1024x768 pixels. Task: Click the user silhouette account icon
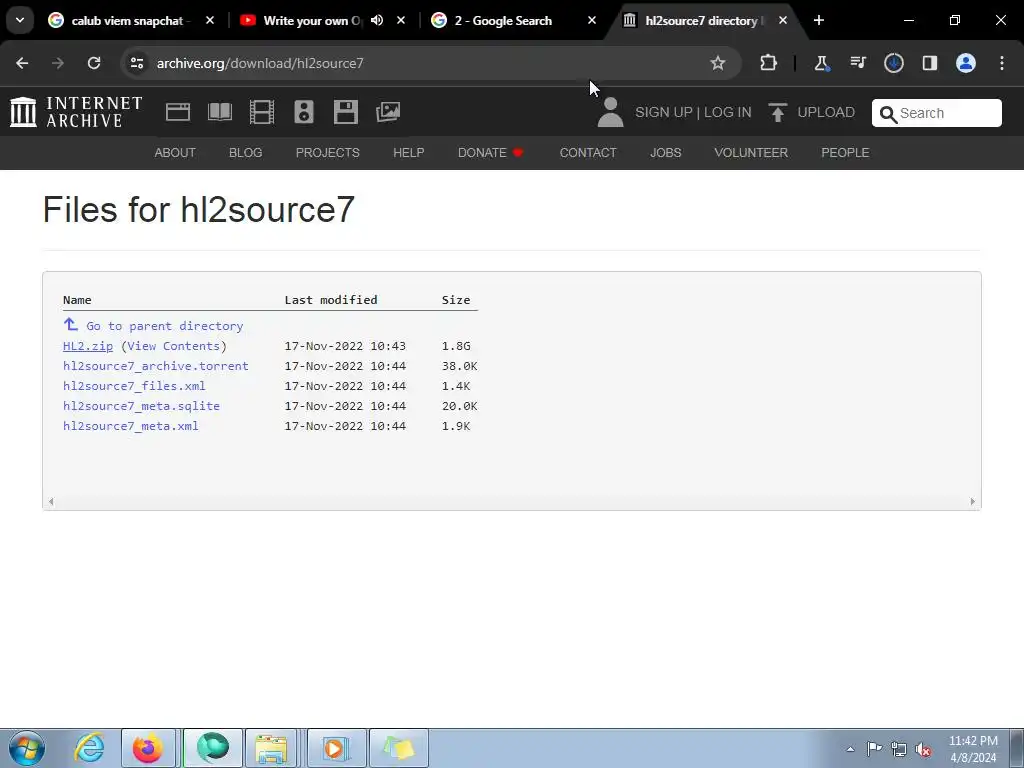[x=611, y=112]
